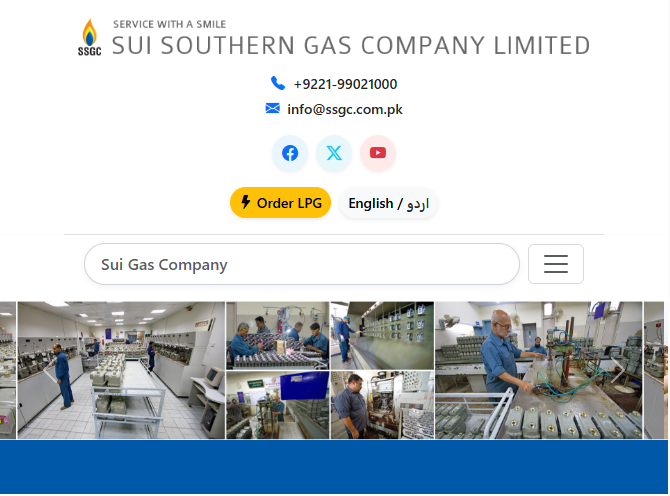View the photo of man in grey shirt
The width and height of the screenshot is (670, 496).
coord(382,405)
